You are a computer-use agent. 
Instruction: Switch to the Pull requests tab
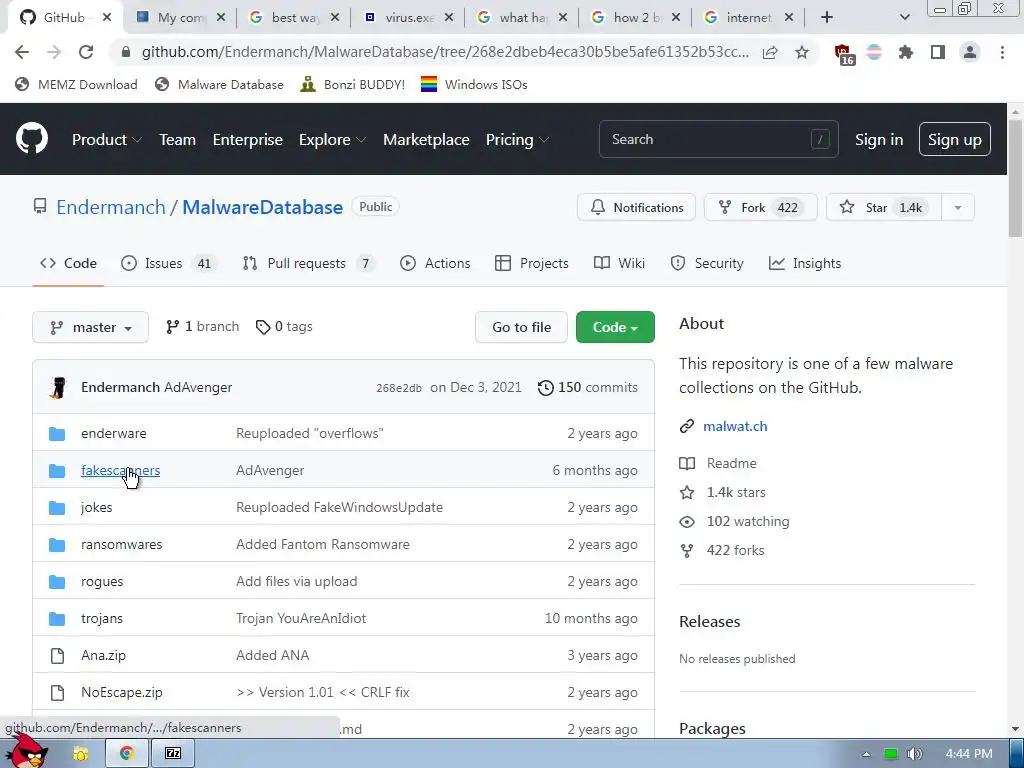[308, 263]
